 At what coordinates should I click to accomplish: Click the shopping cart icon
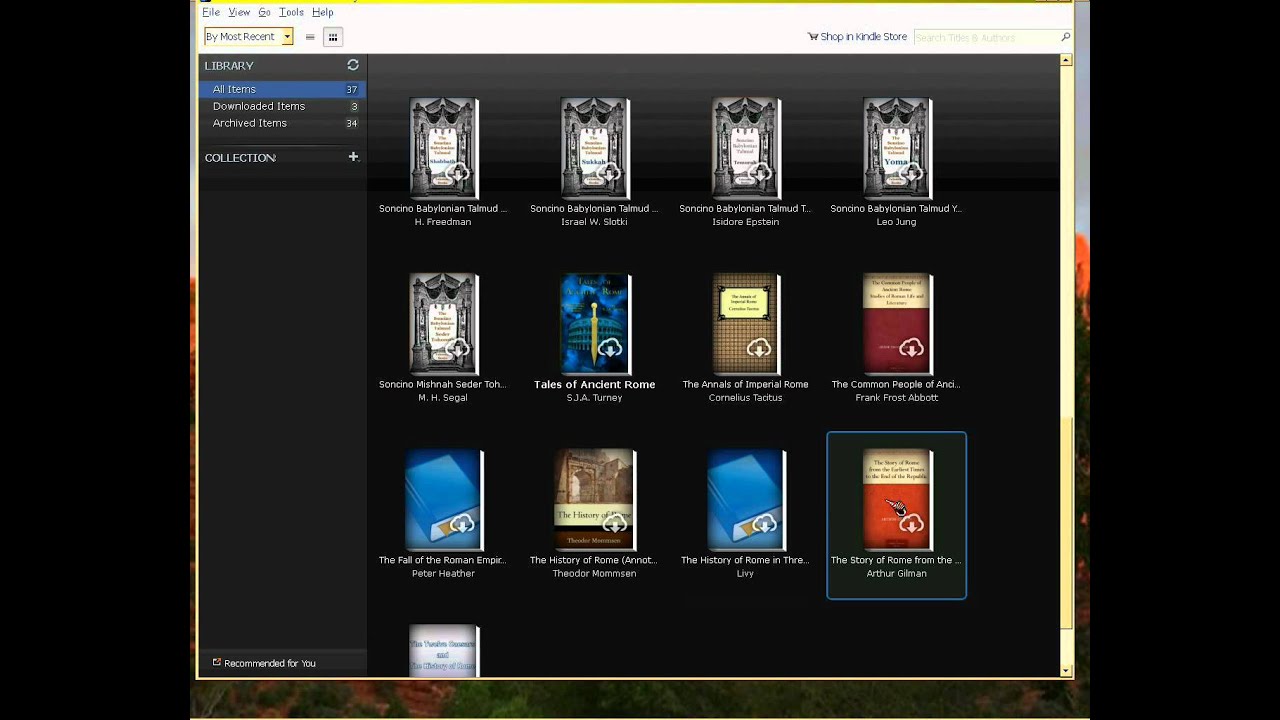click(x=813, y=37)
